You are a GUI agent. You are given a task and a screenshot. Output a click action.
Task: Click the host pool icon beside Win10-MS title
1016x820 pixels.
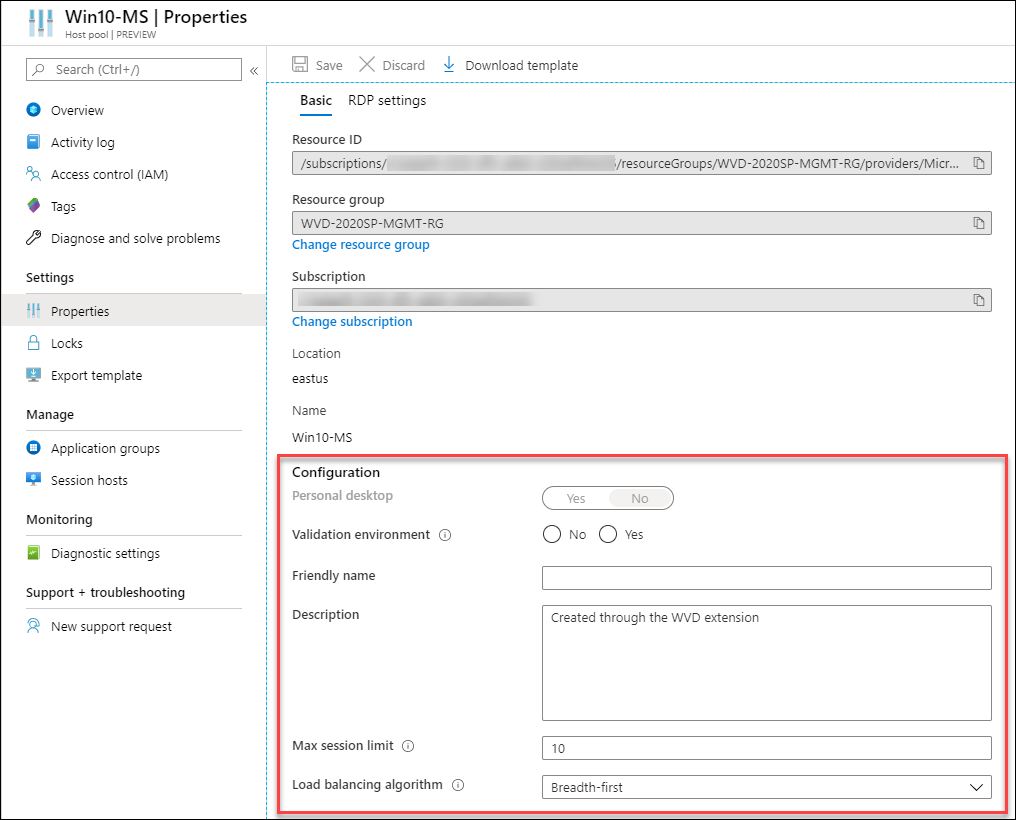(41, 23)
